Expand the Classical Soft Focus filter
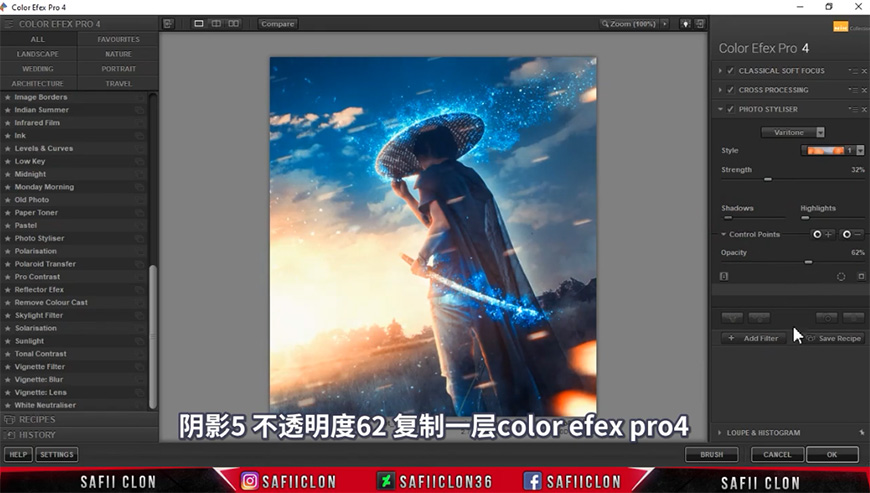This screenshot has height=493, width=870. [720, 71]
